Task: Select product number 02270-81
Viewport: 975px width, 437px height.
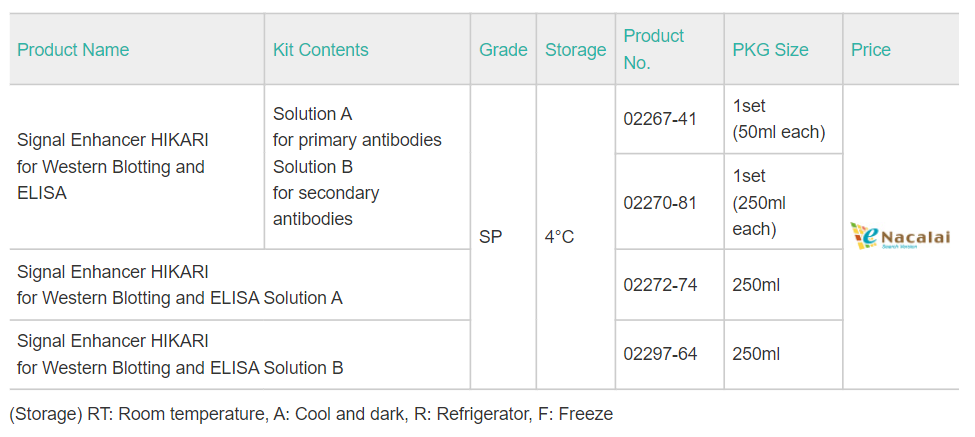Action: pos(660,202)
